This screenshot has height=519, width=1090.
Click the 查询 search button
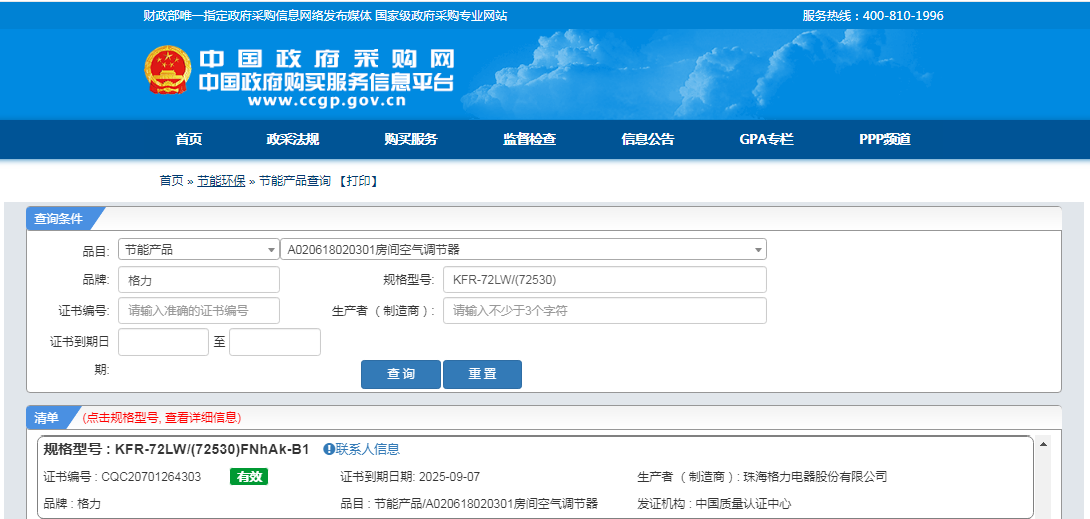401,374
